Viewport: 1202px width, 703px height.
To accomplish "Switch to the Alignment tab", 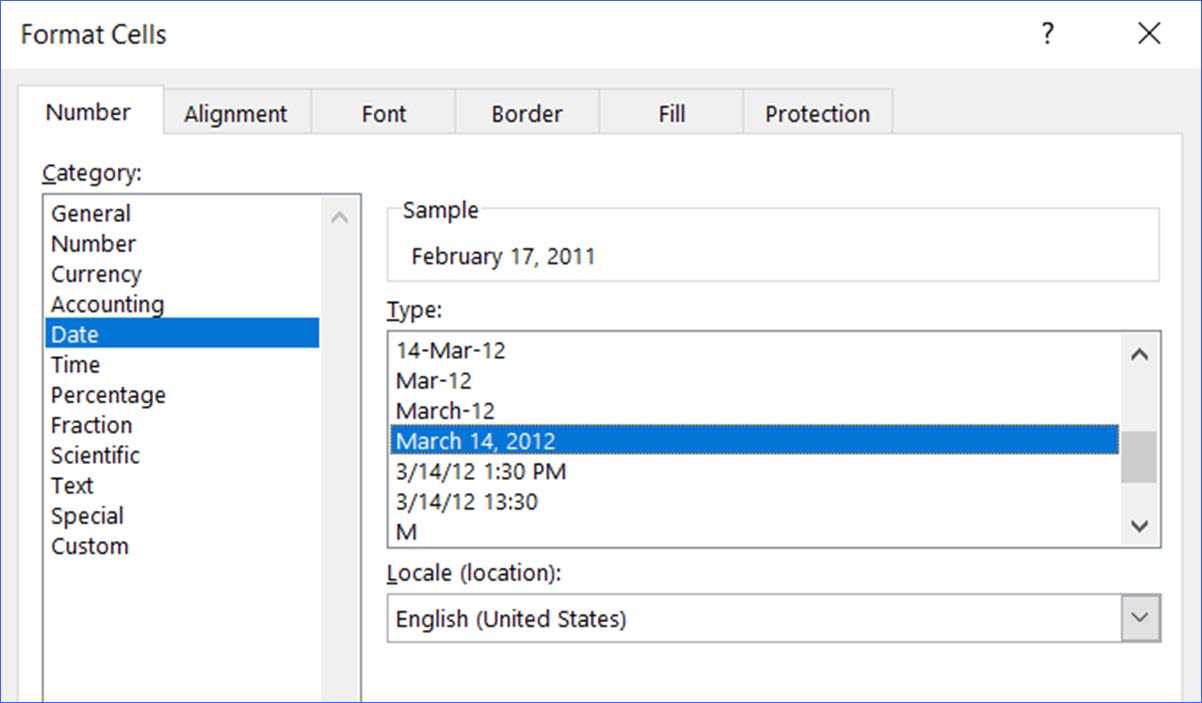I will coord(236,113).
